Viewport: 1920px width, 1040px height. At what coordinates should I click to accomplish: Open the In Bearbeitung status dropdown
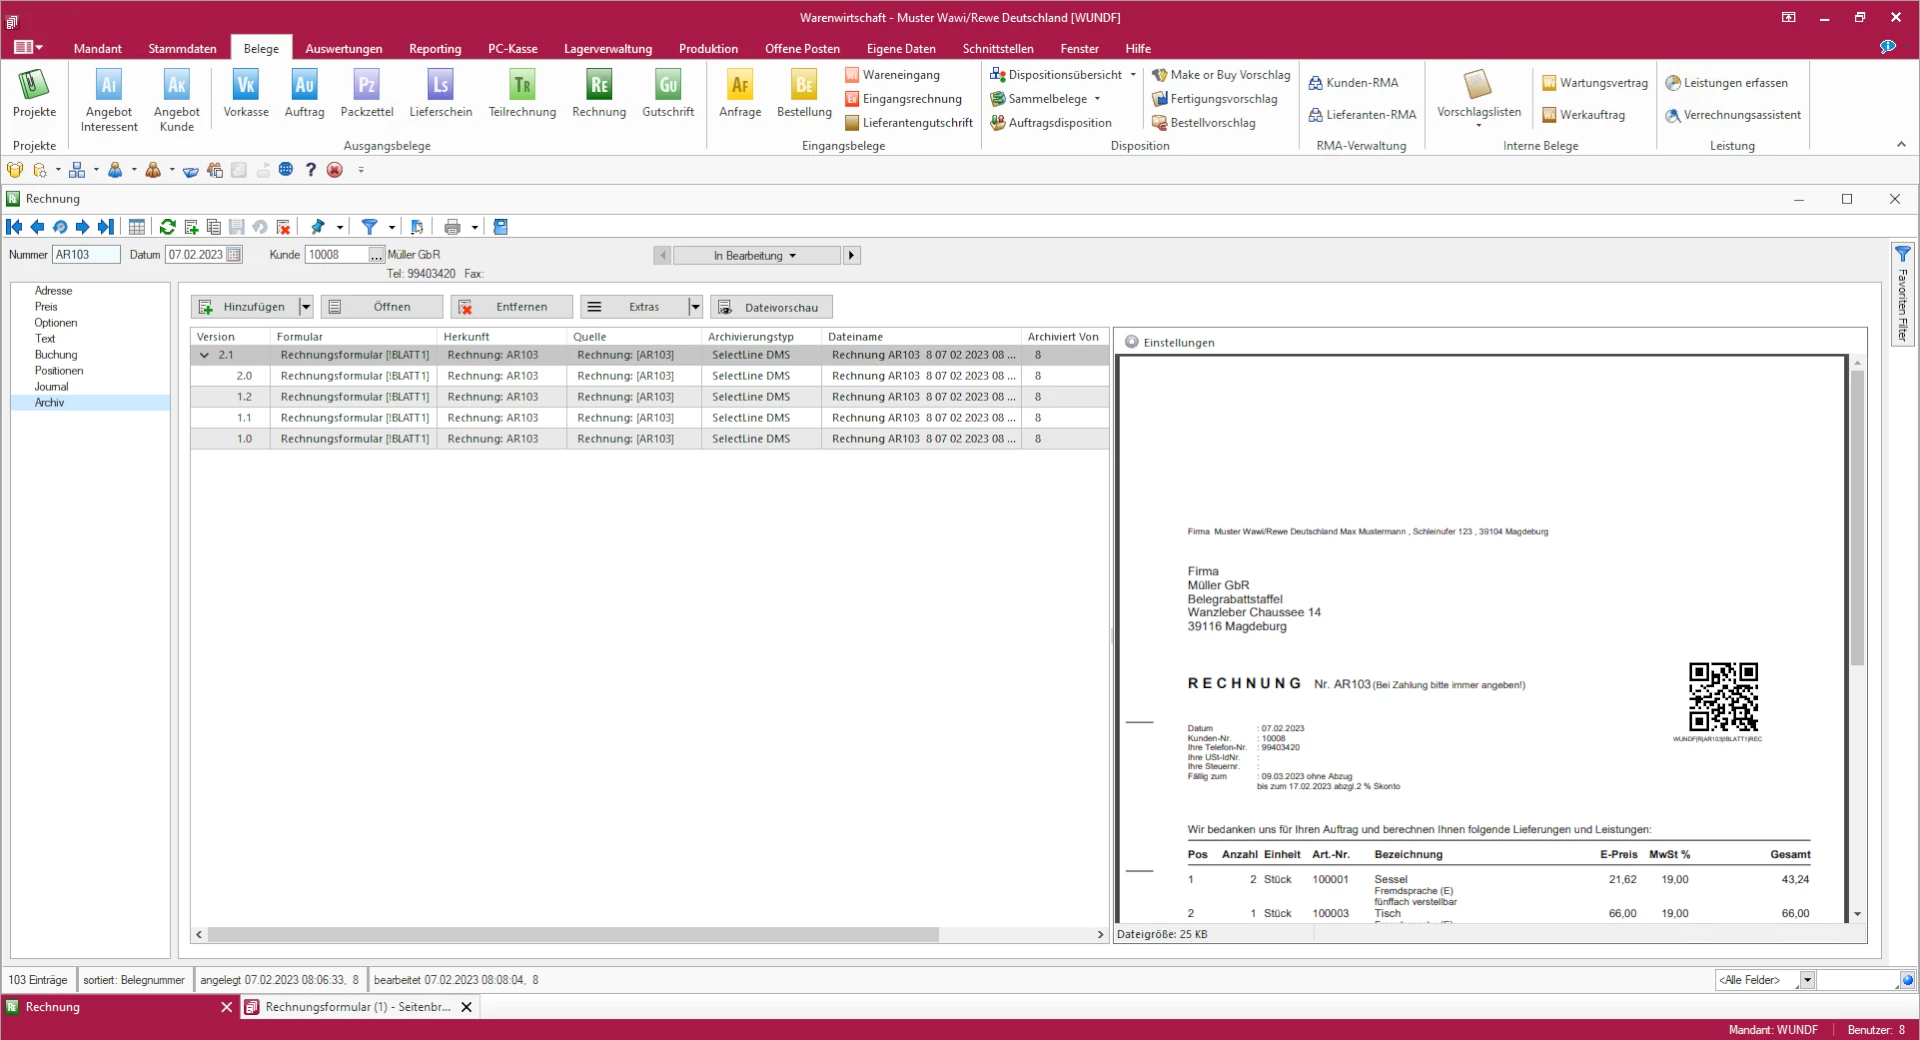click(756, 255)
